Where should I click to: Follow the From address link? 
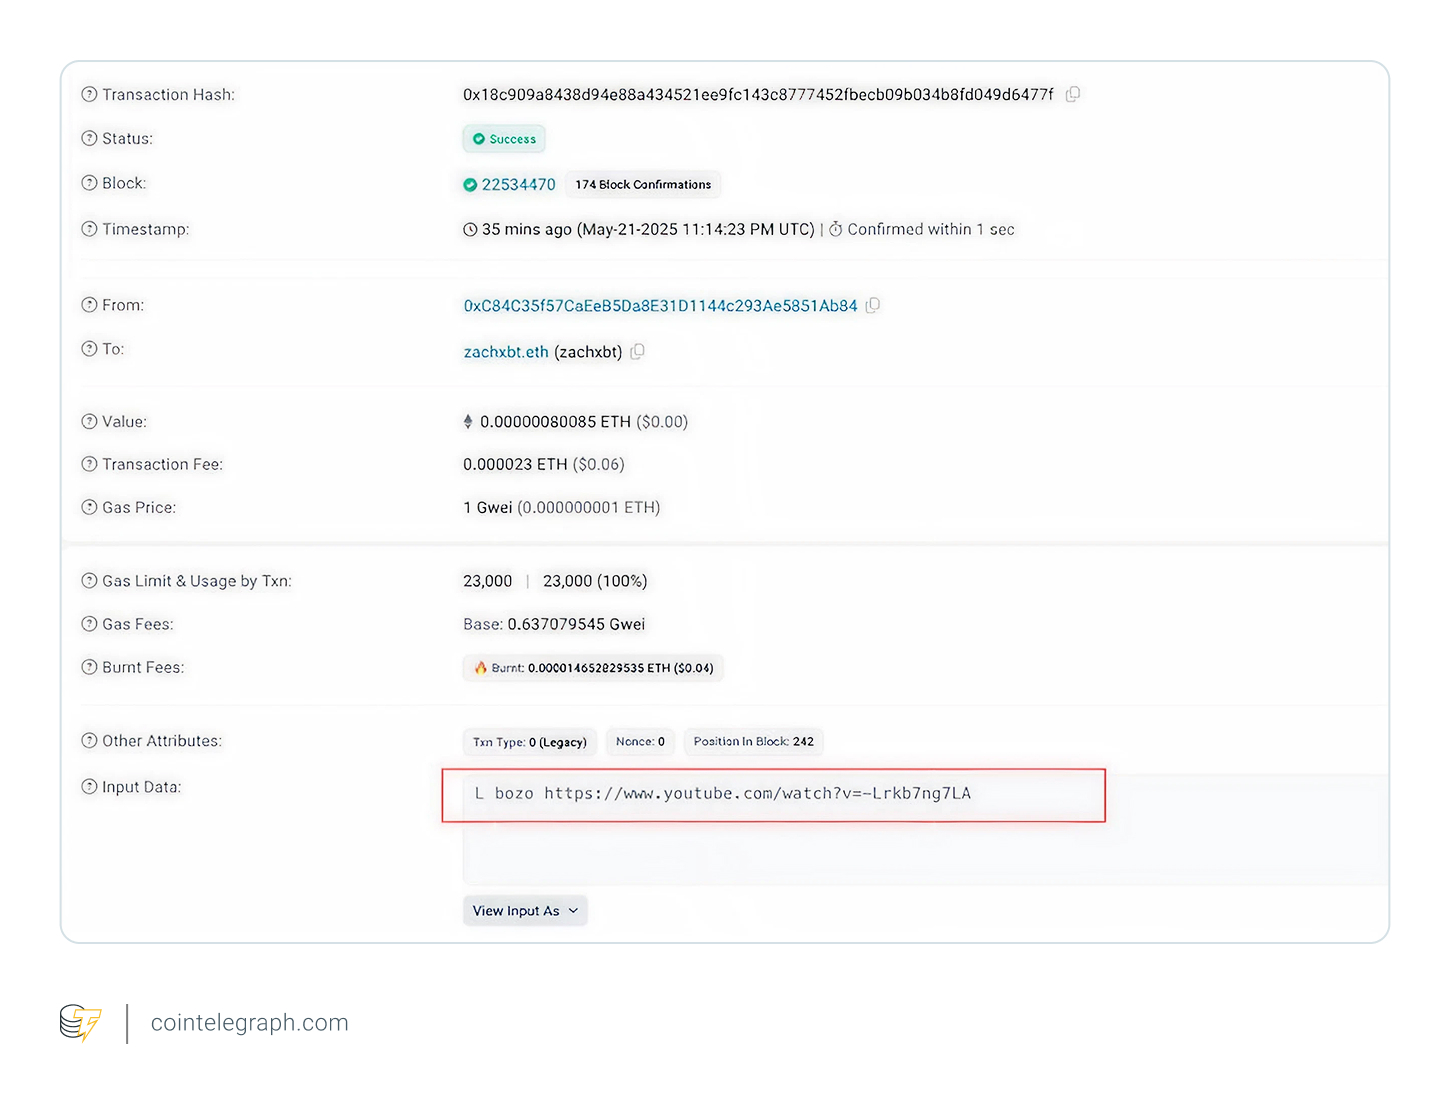pyautogui.click(x=660, y=305)
